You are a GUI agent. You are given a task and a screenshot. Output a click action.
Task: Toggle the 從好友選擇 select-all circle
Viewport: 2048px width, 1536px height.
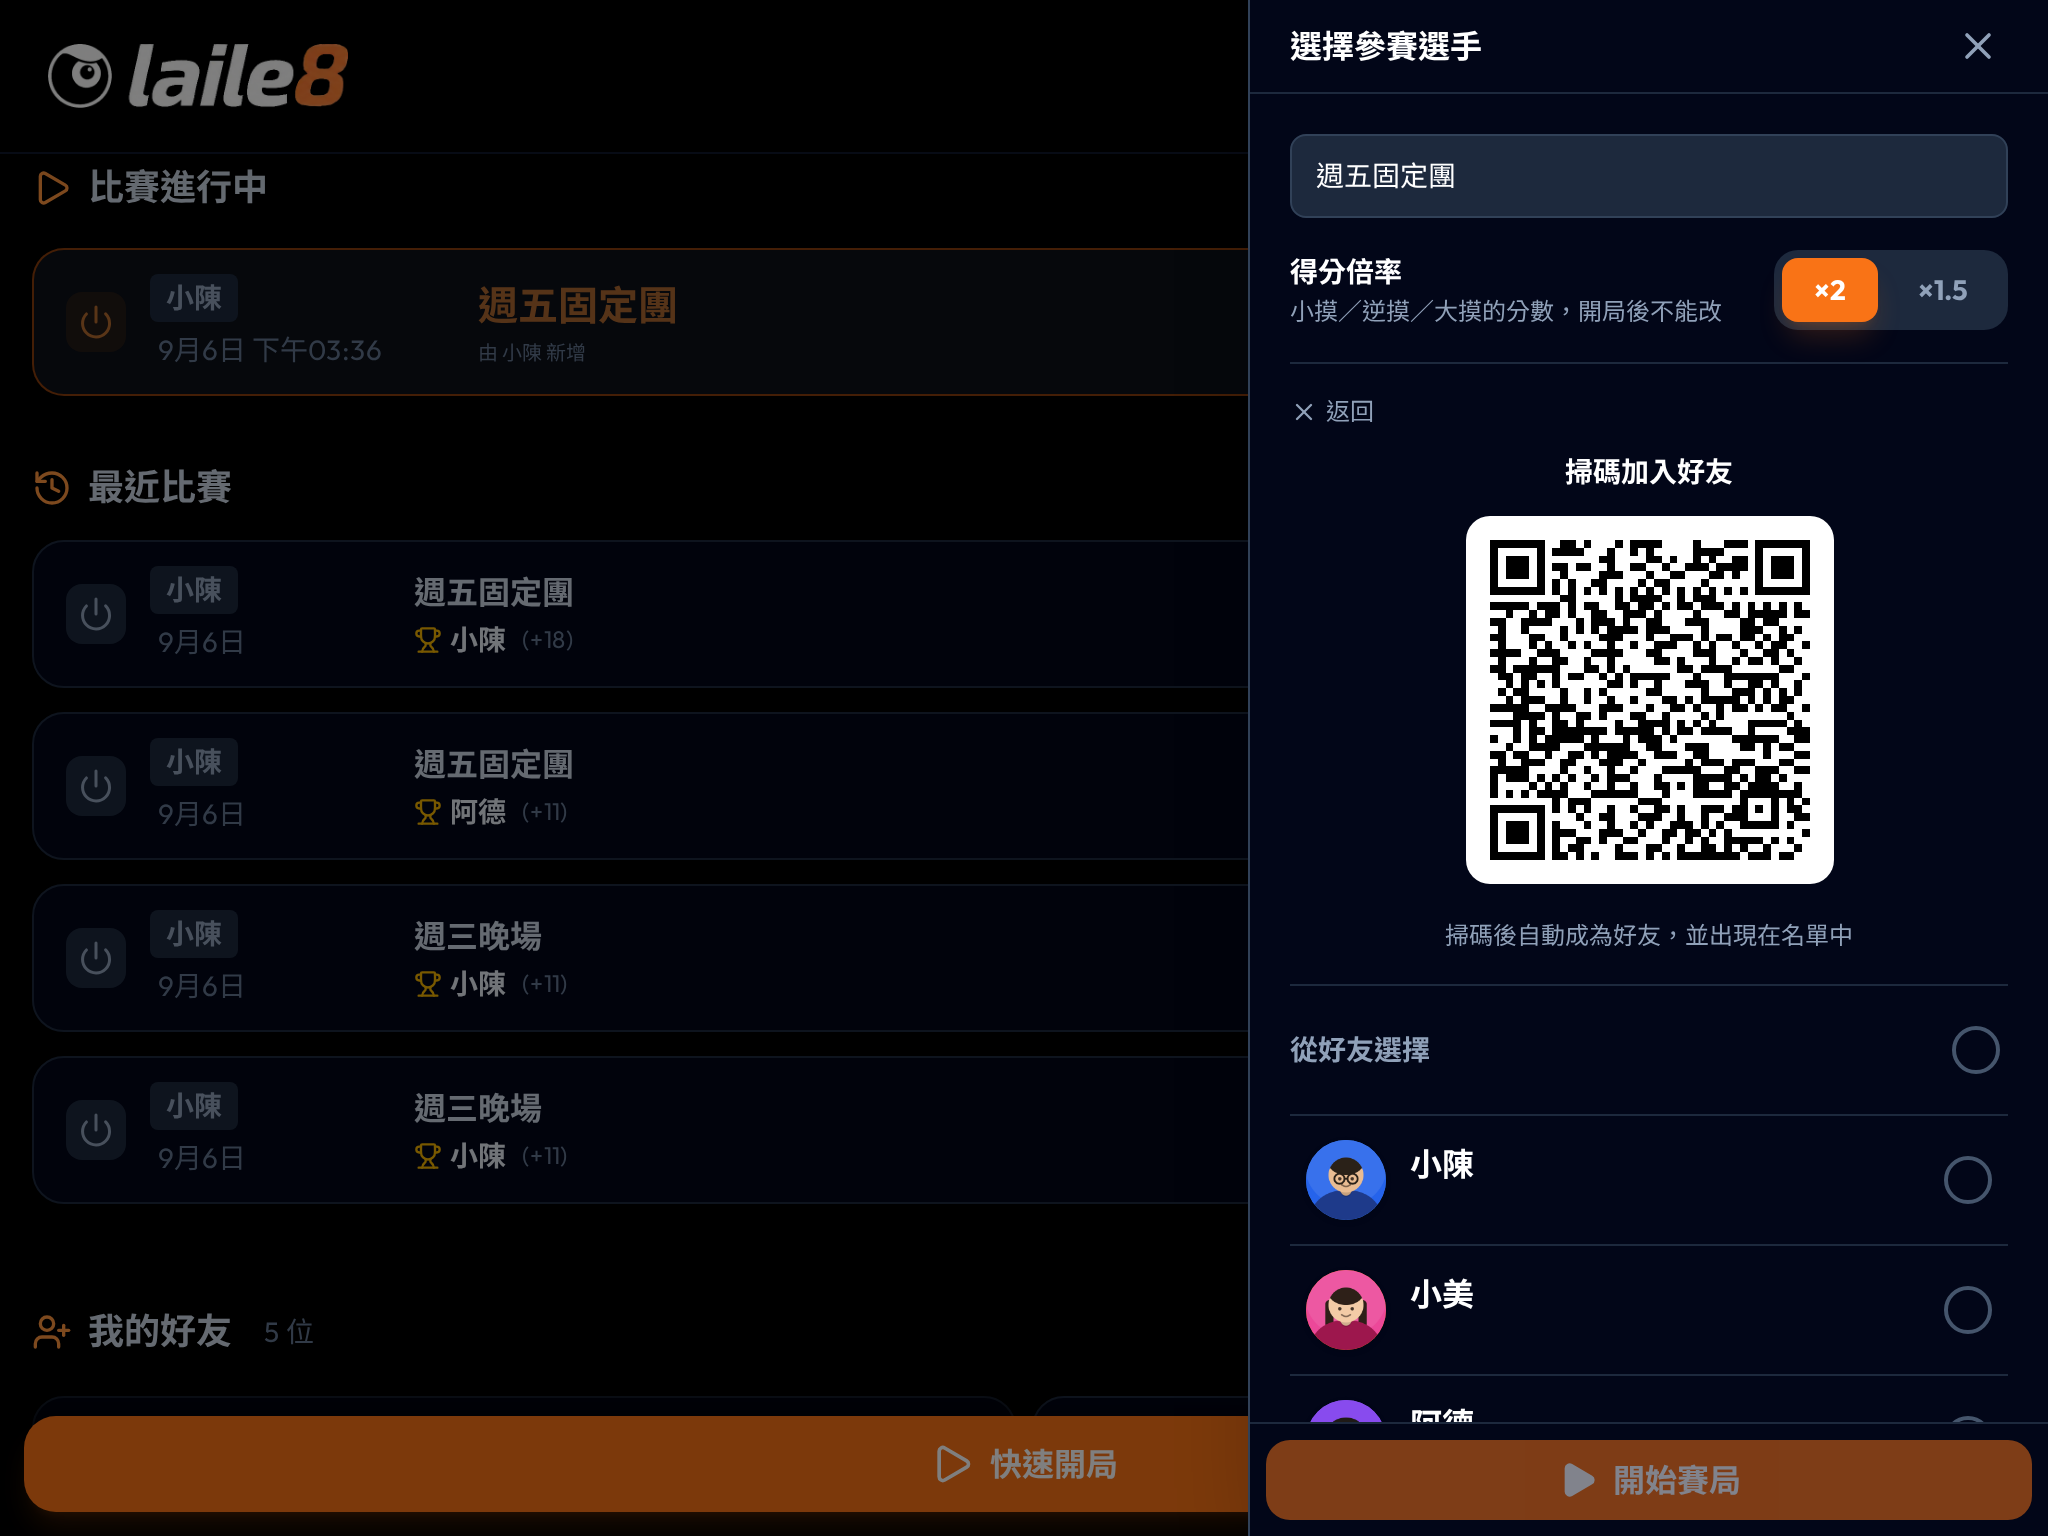(1975, 1050)
